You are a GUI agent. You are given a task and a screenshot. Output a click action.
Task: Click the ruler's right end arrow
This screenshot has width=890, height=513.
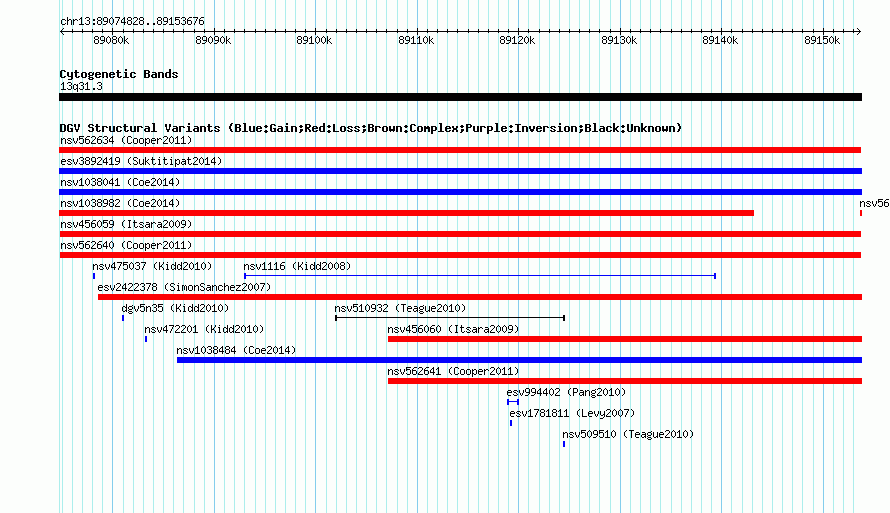coord(859,31)
